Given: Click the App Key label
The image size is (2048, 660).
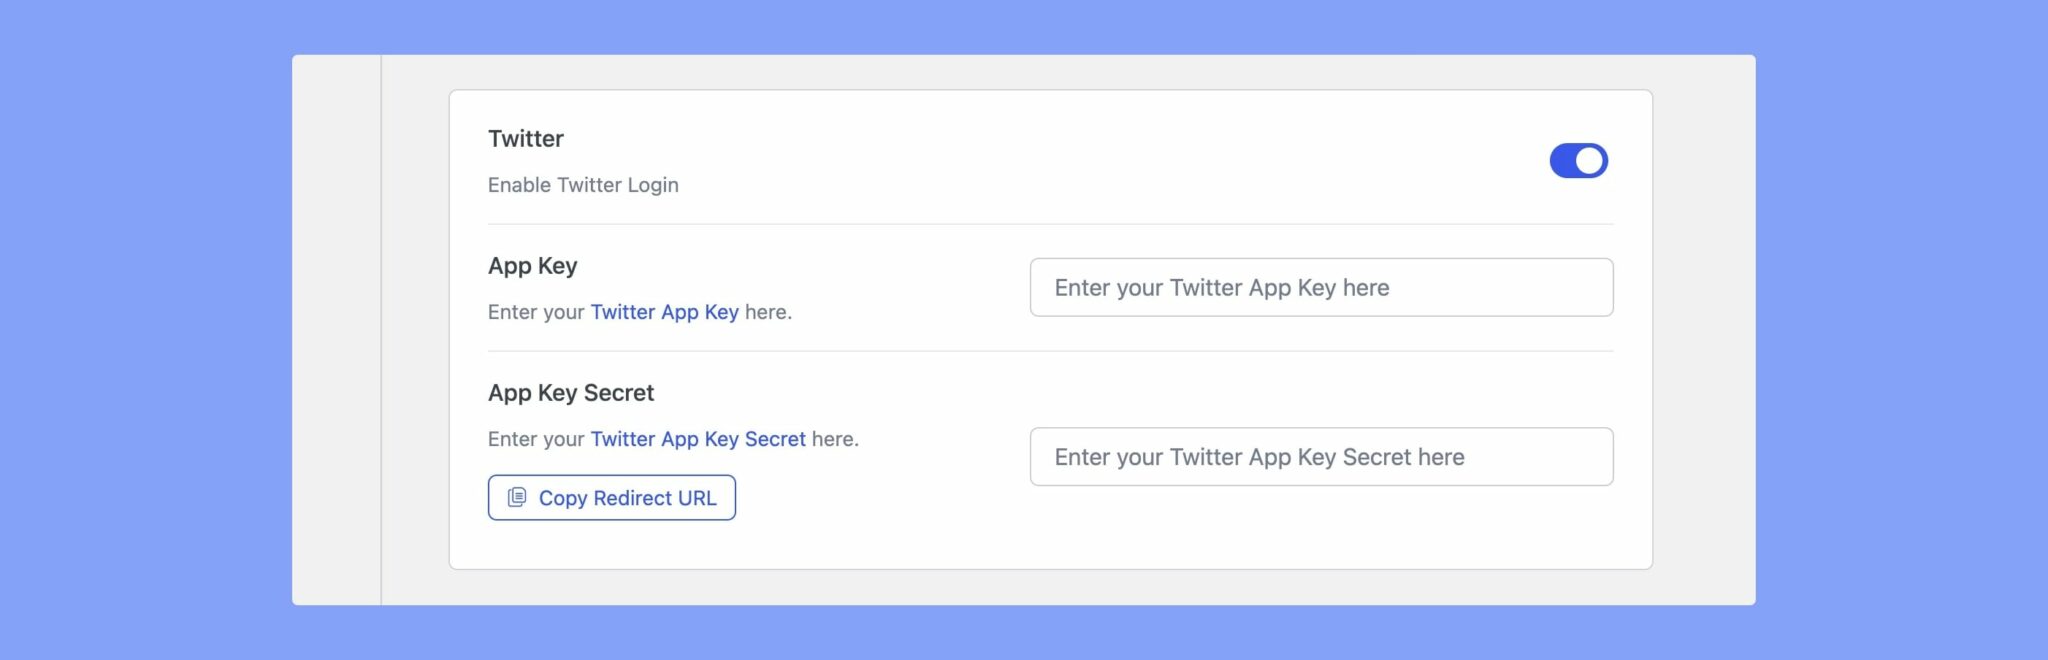Looking at the screenshot, I should tap(532, 265).
